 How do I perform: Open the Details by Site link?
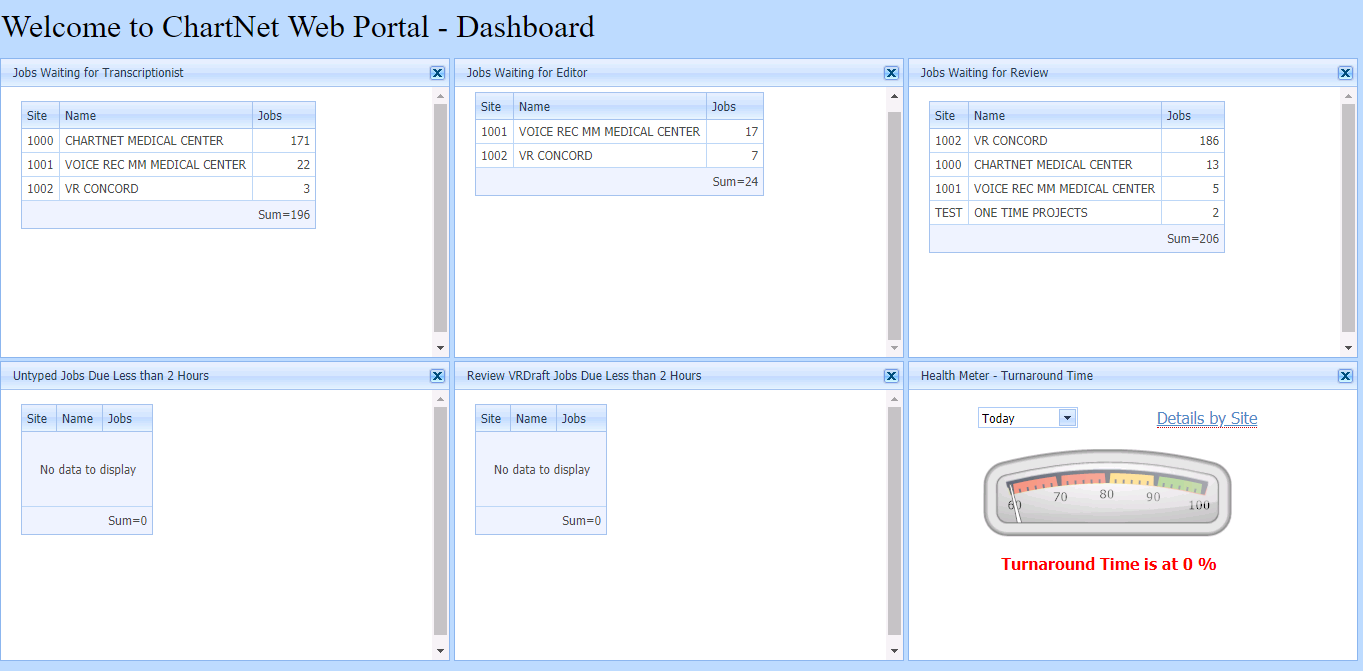(x=1207, y=418)
